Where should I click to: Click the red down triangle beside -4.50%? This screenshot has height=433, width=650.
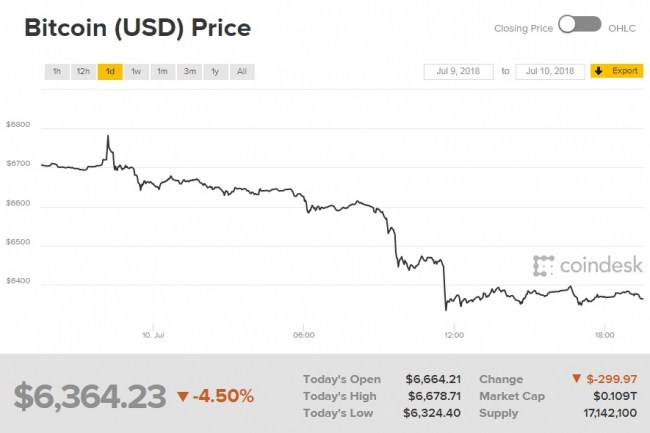181,397
